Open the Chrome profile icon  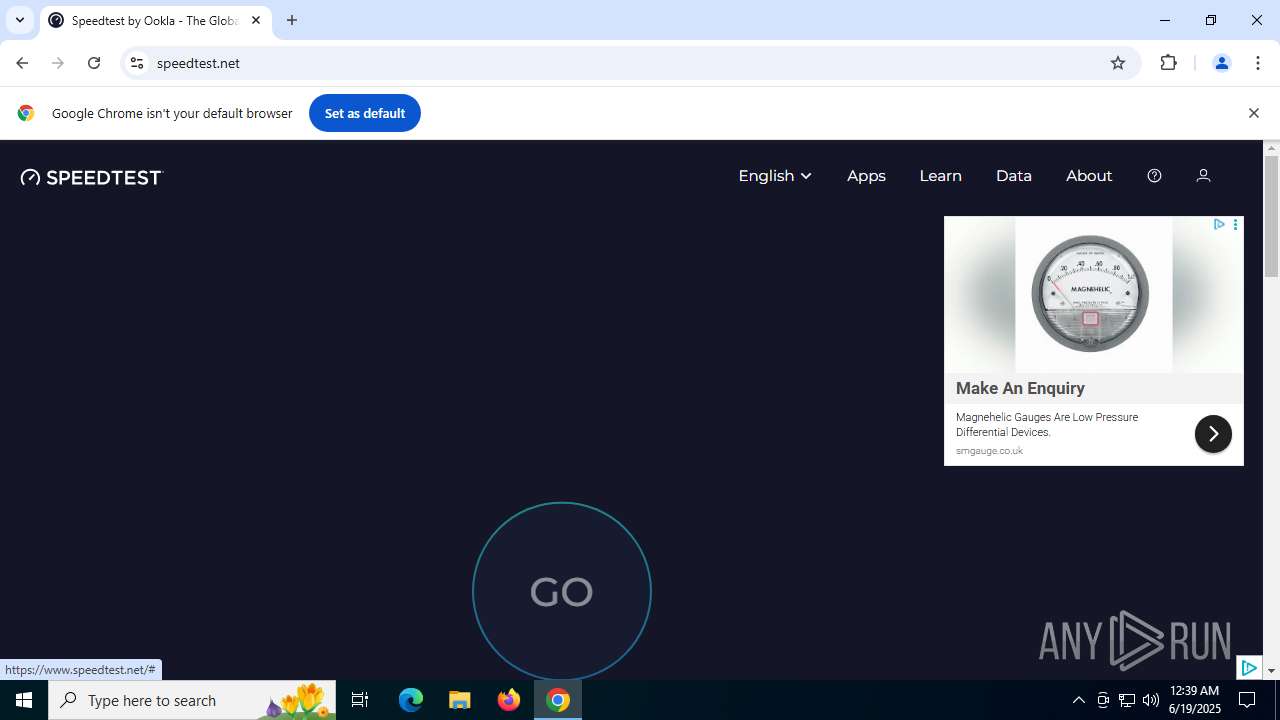tap(1221, 63)
